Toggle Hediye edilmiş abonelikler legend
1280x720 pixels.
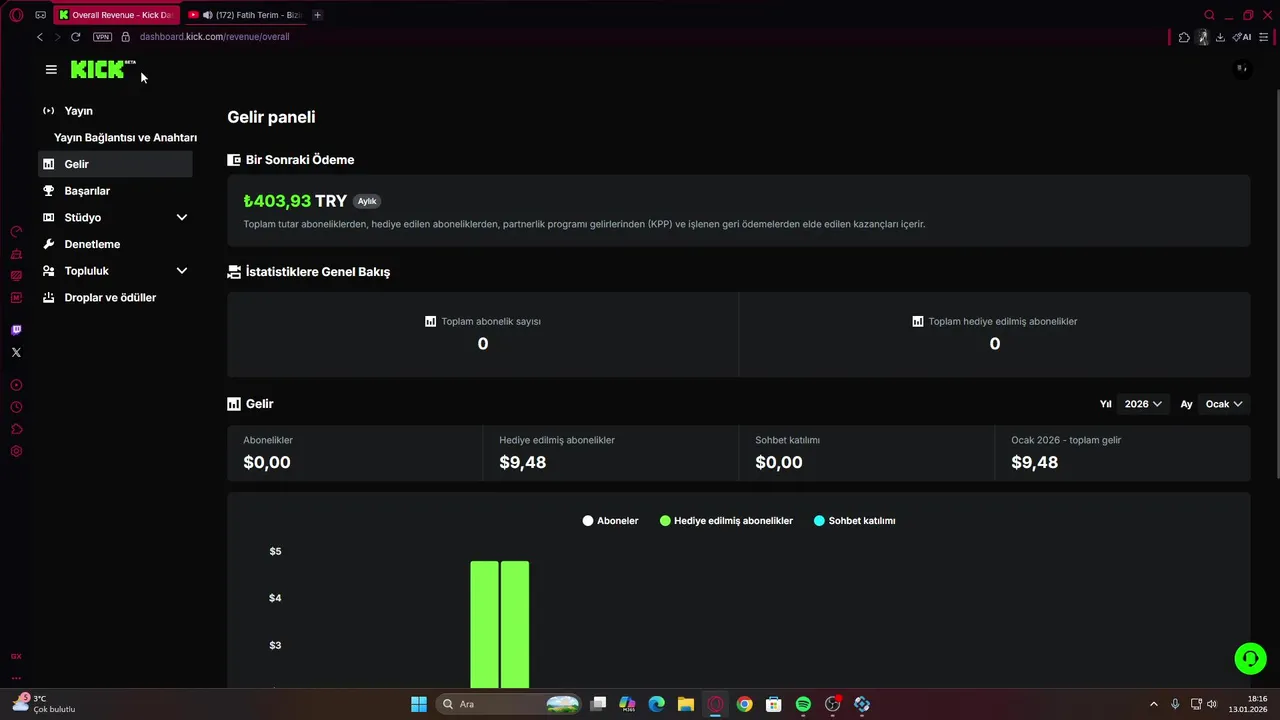click(726, 521)
